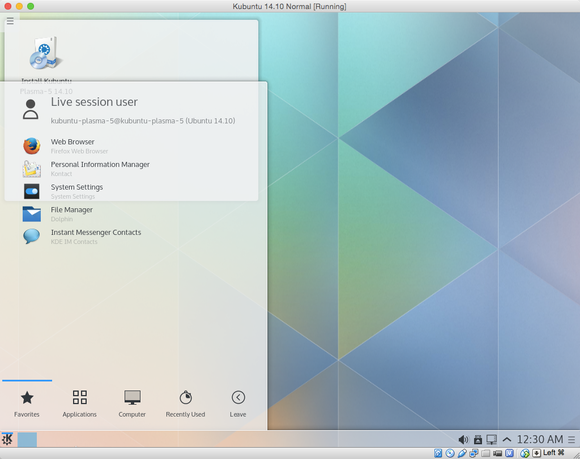The height and width of the screenshot is (459, 580).
Task: Switch to the Applications tab
Action: (80, 404)
